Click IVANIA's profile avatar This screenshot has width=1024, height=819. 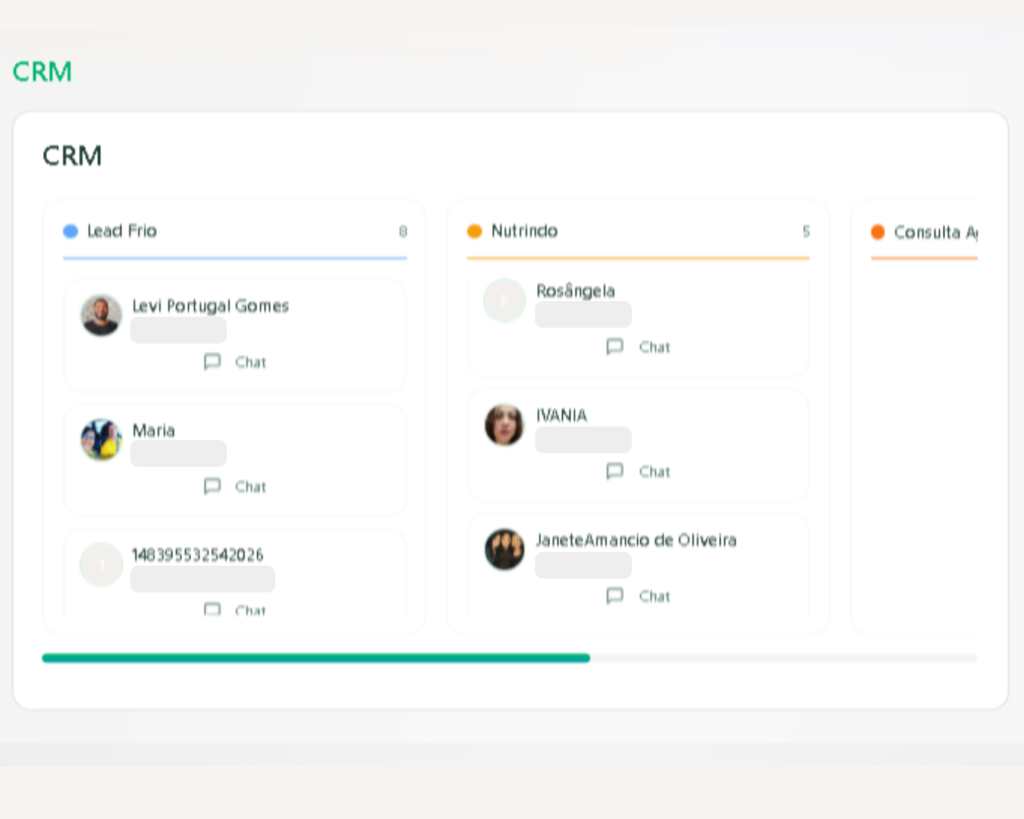[504, 425]
